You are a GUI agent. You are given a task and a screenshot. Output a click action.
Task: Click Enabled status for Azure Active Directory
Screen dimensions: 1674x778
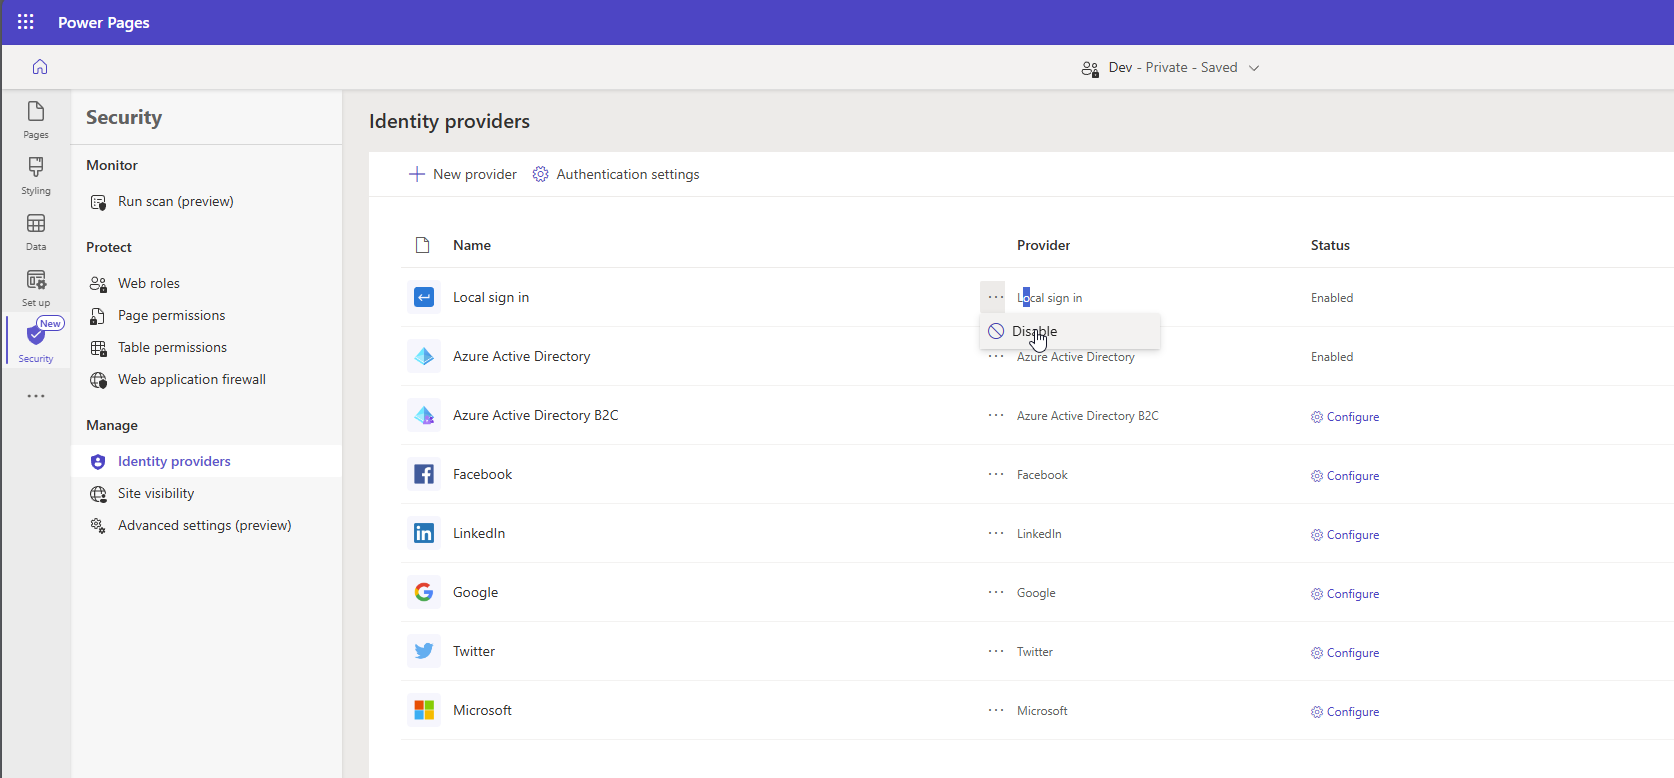1332,357
